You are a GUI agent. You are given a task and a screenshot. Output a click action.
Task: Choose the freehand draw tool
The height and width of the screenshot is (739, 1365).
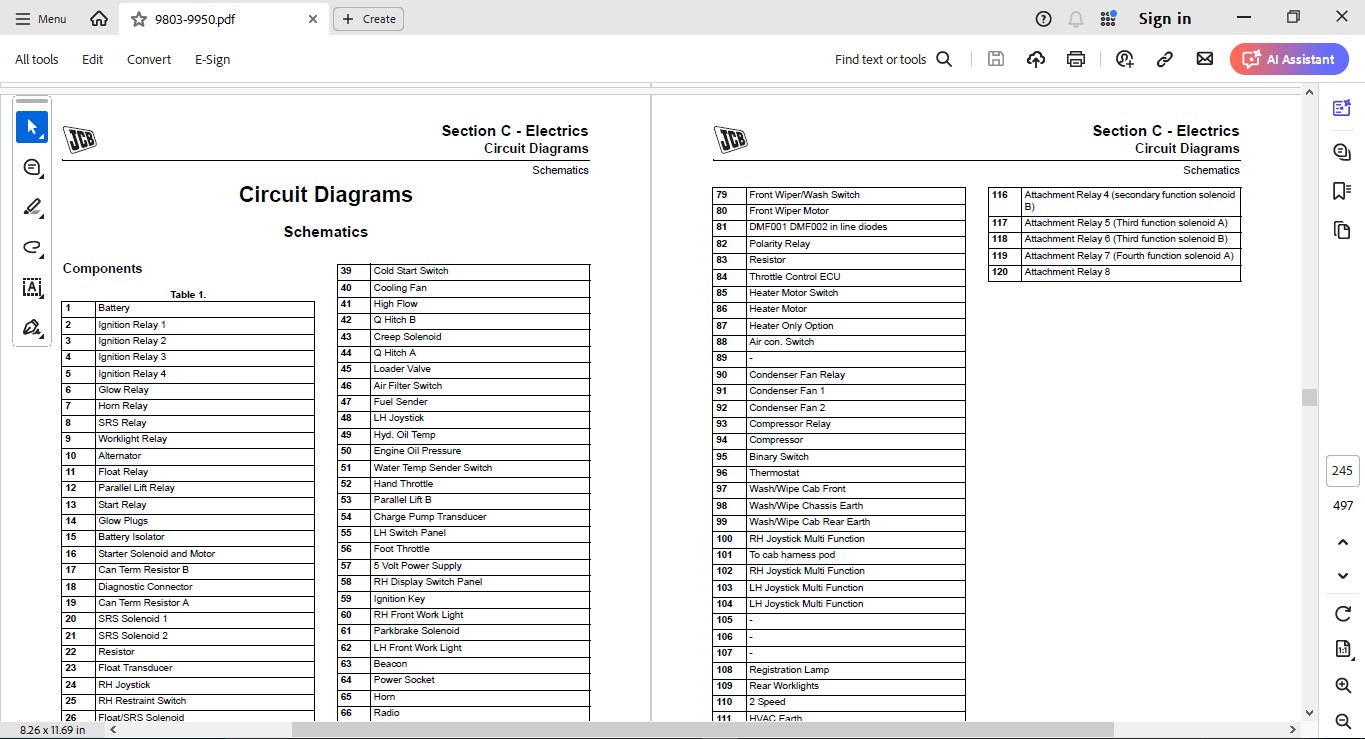pos(32,247)
